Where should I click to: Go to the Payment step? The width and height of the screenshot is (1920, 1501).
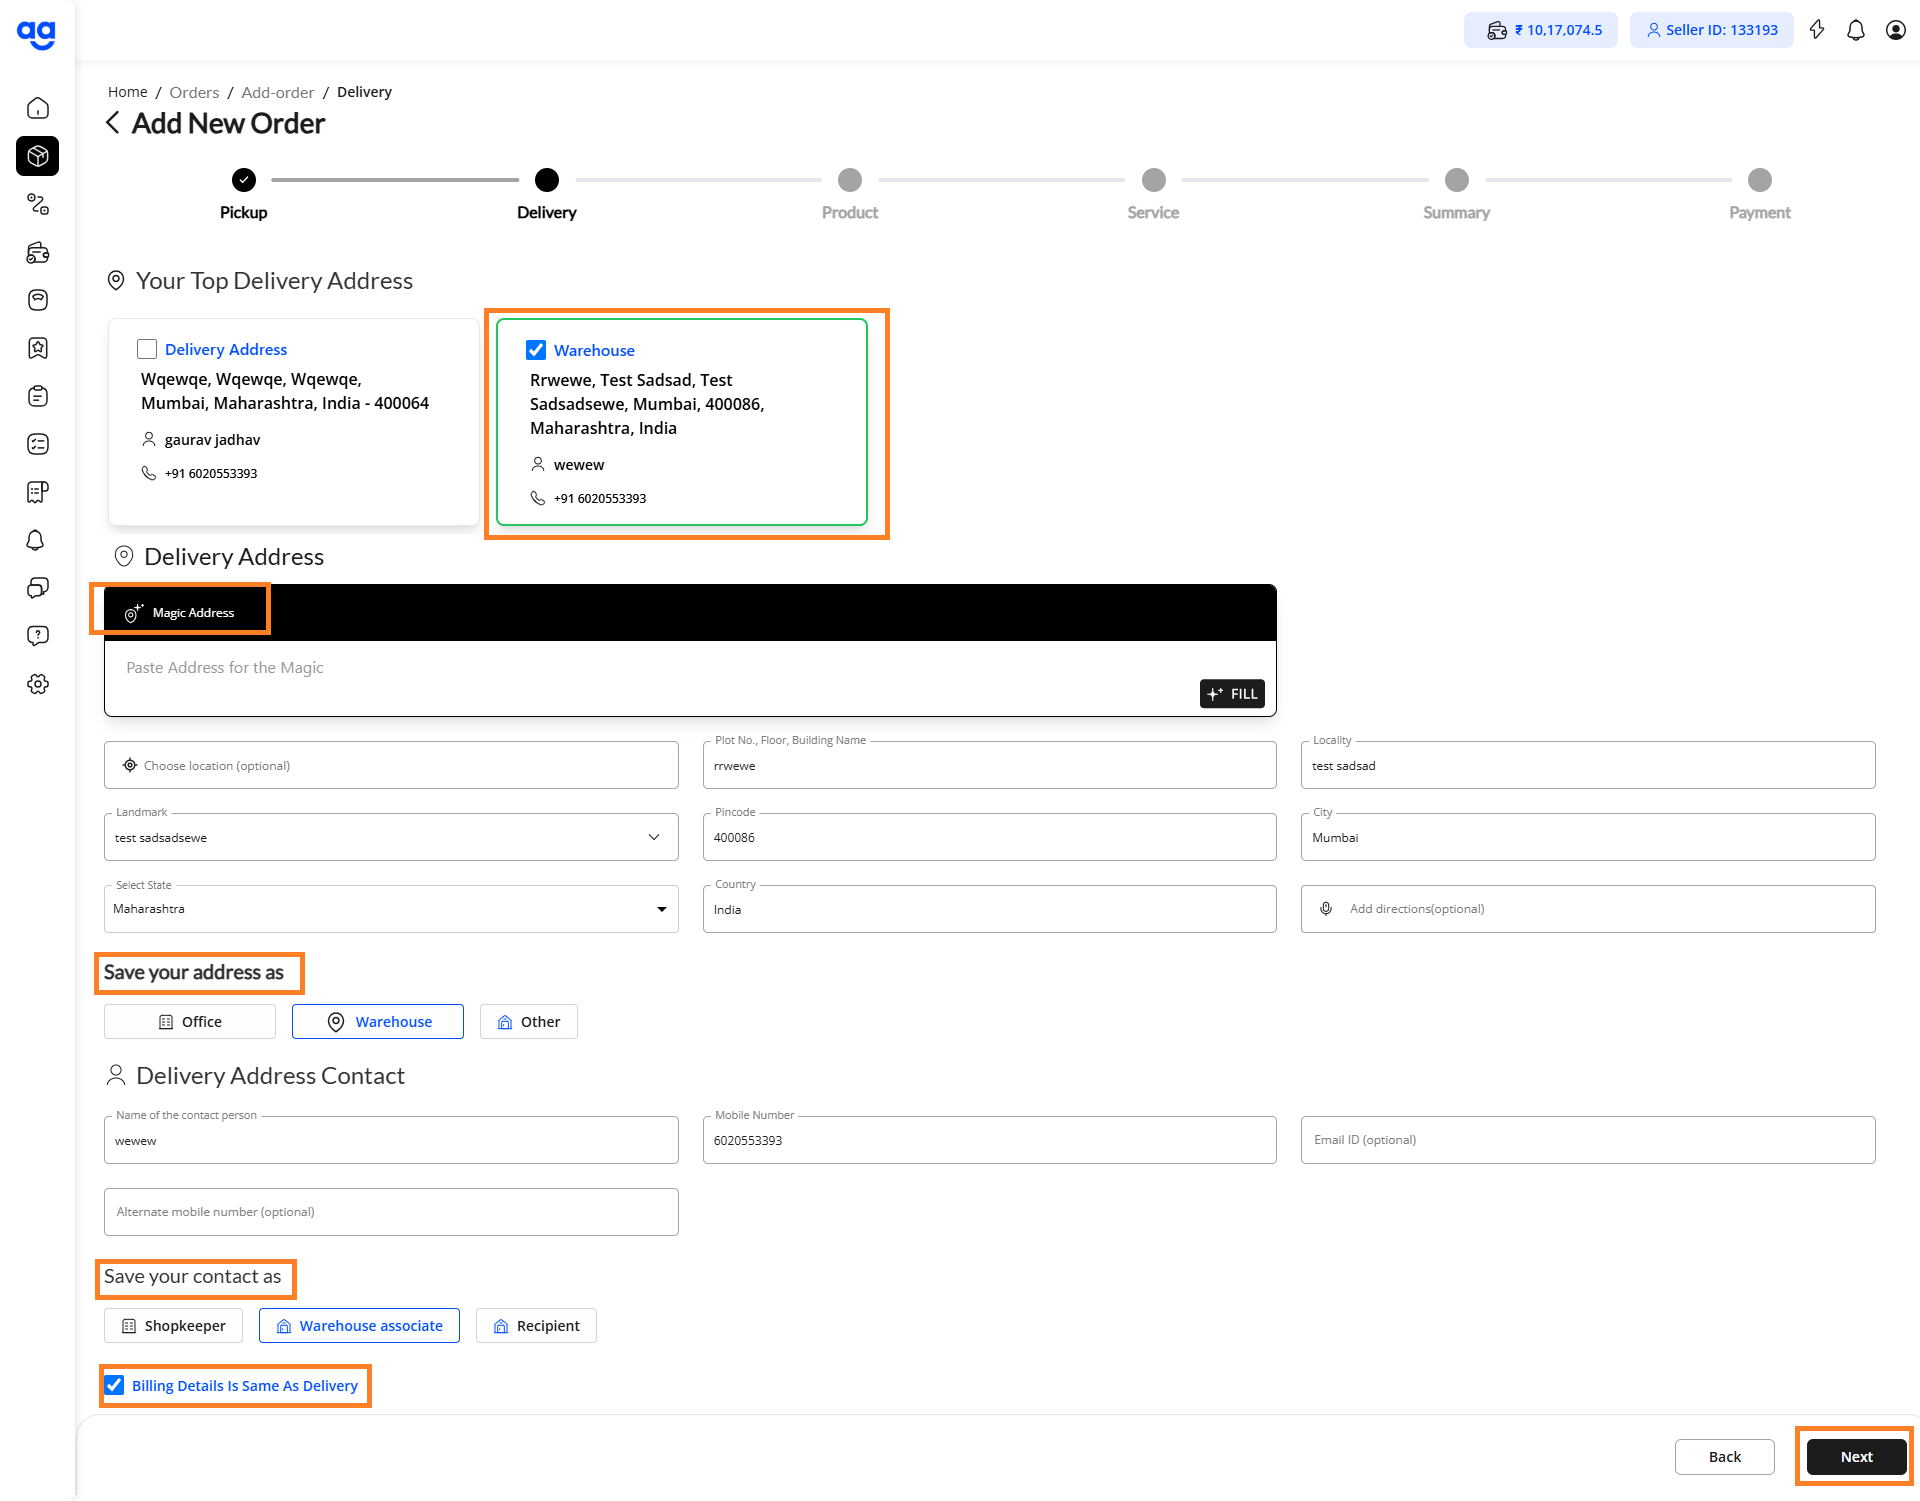pyautogui.click(x=1760, y=180)
